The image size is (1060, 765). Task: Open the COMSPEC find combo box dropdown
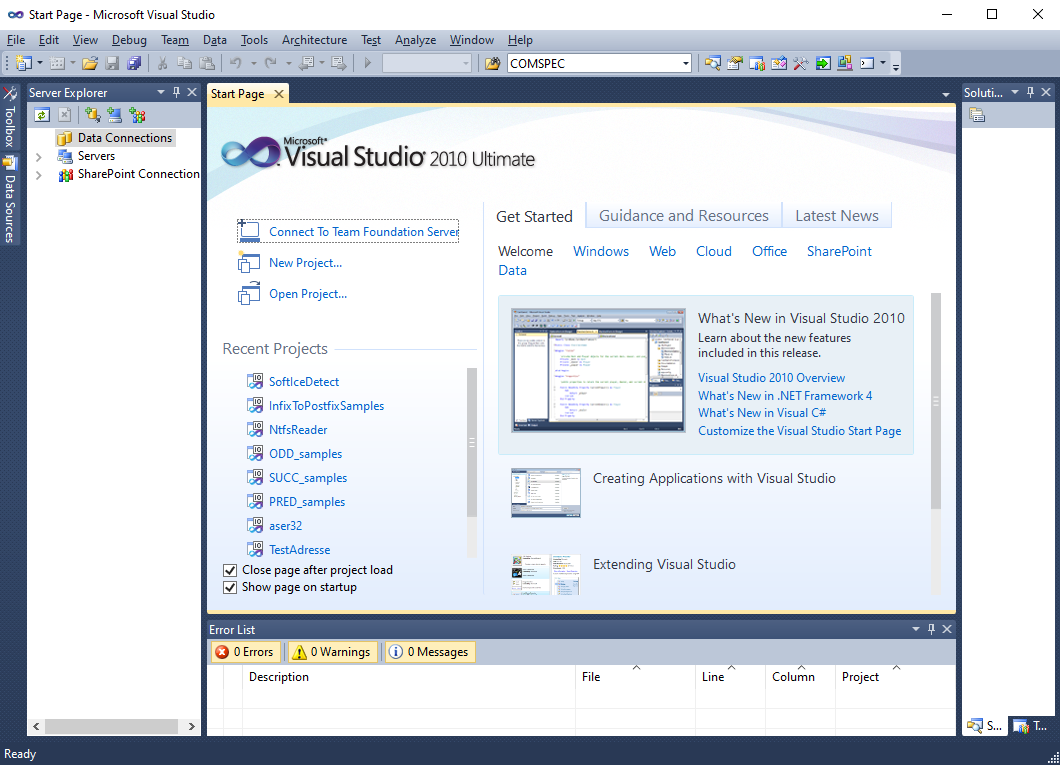click(686, 63)
